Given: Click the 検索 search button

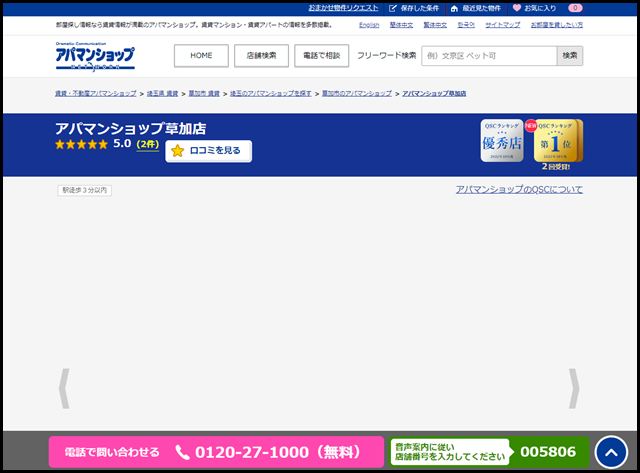Looking at the screenshot, I should point(570,56).
